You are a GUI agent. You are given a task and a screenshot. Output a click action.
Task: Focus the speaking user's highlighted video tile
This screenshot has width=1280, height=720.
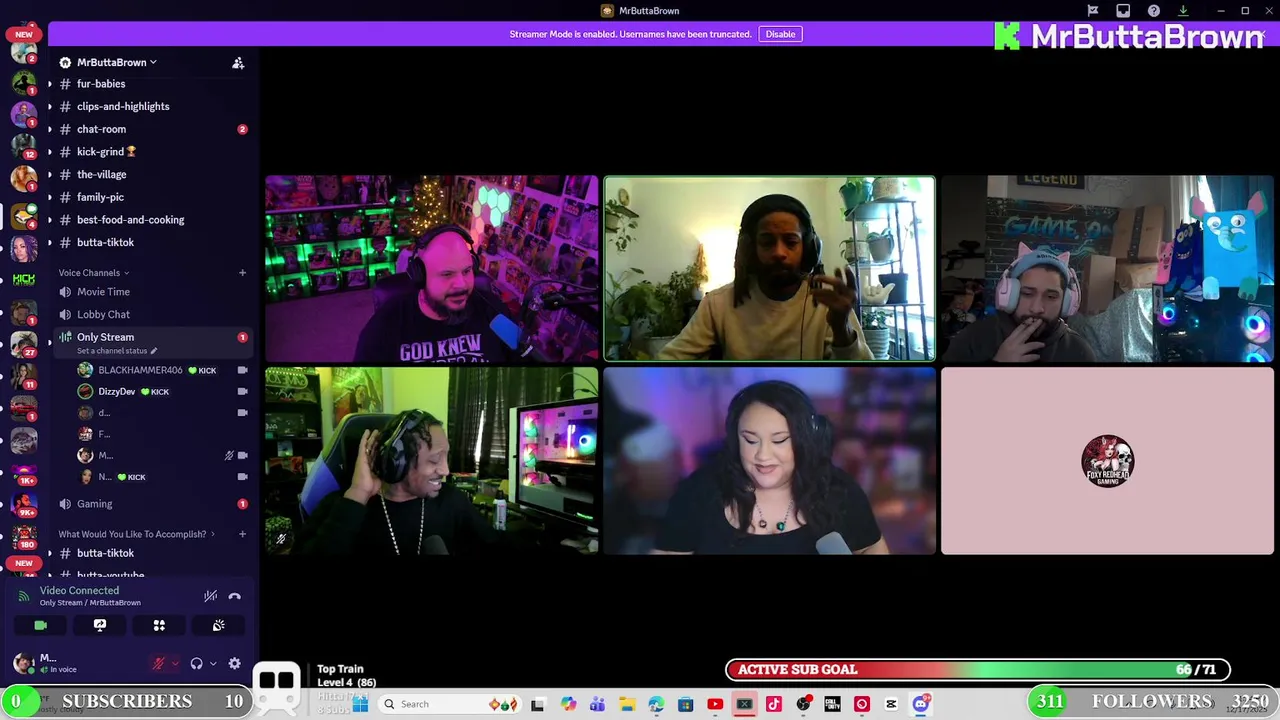point(770,268)
